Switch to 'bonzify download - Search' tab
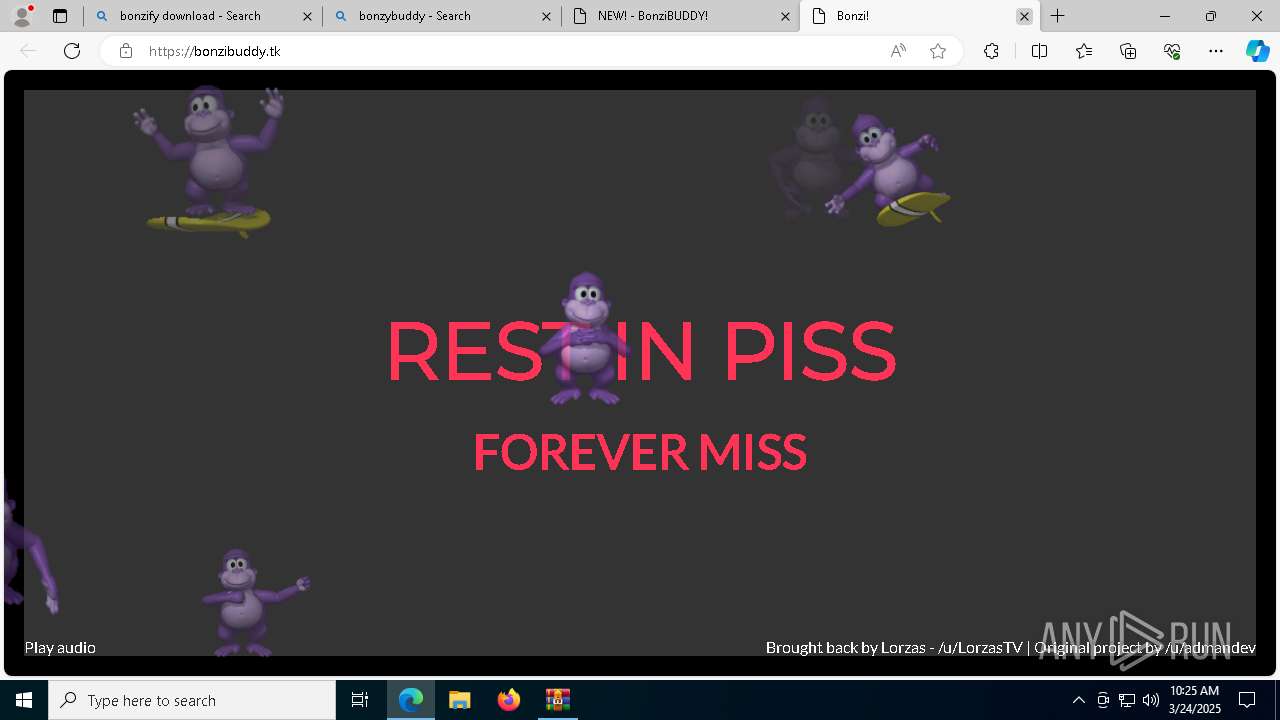 tap(203, 16)
